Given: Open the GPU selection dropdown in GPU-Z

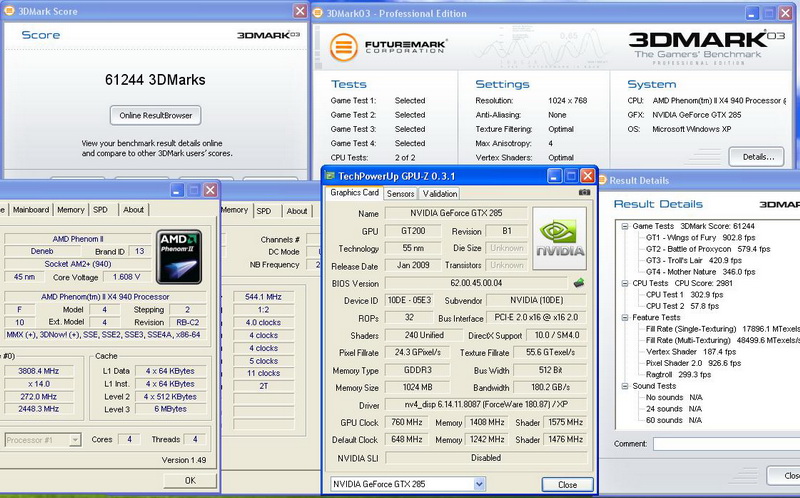Looking at the screenshot, I should pos(479,484).
